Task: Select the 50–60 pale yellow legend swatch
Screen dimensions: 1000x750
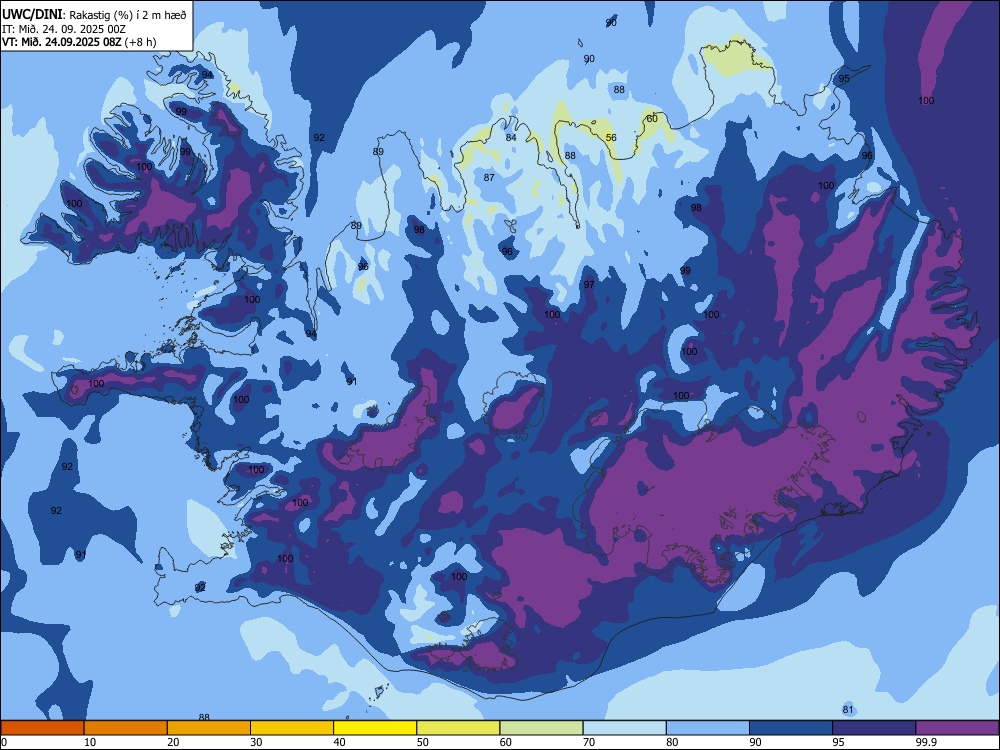Action: coord(458,728)
